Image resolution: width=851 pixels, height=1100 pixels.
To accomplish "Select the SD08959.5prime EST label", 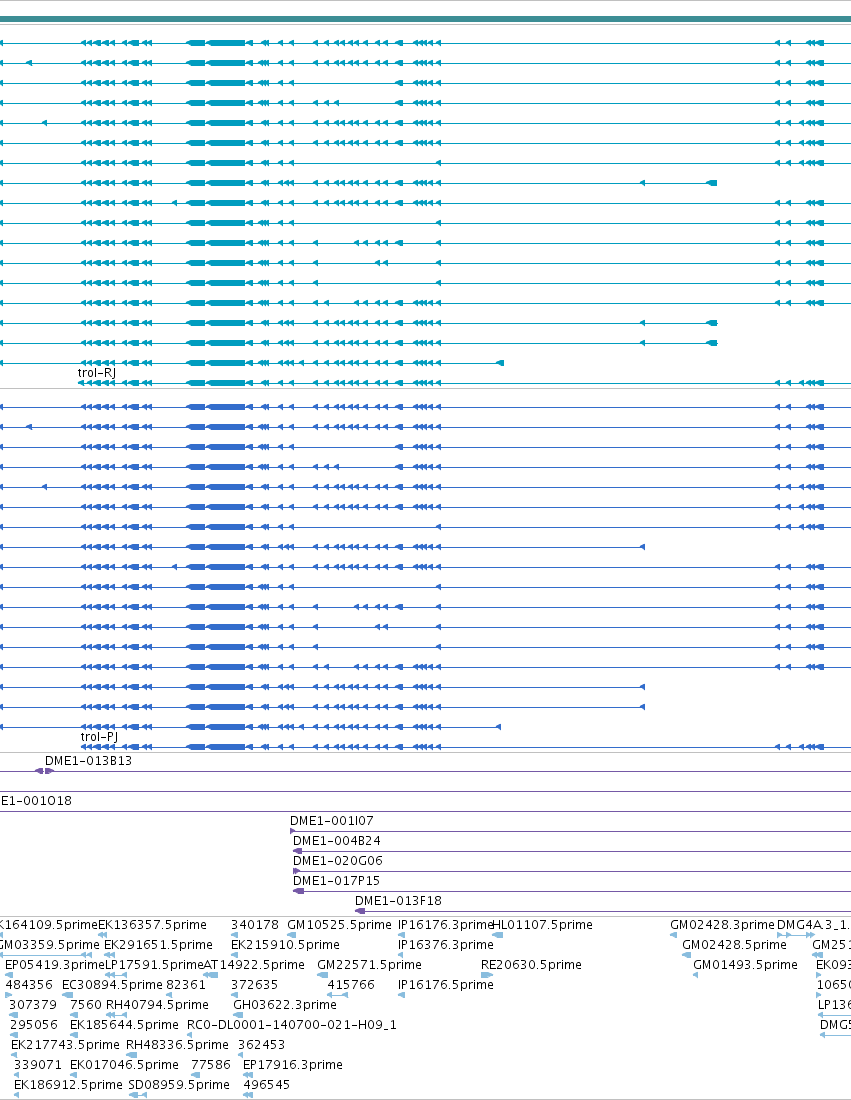I will tap(179, 1085).
